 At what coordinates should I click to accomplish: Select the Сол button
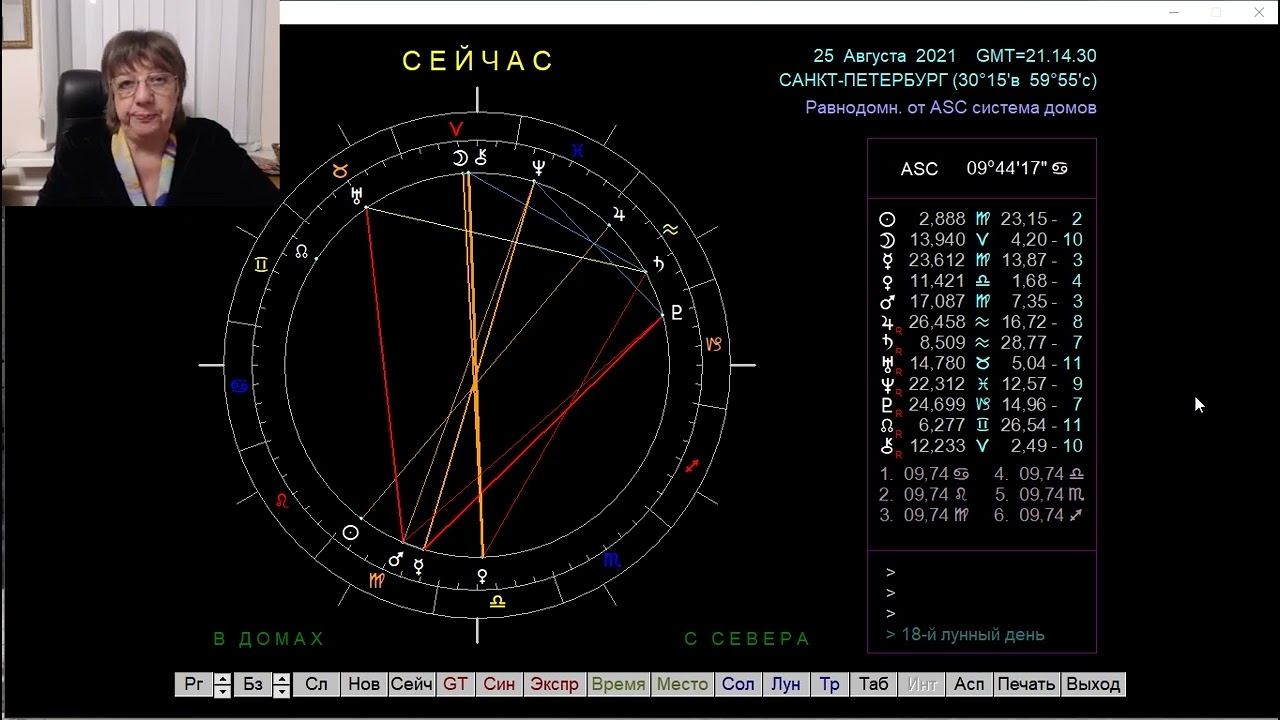point(738,684)
